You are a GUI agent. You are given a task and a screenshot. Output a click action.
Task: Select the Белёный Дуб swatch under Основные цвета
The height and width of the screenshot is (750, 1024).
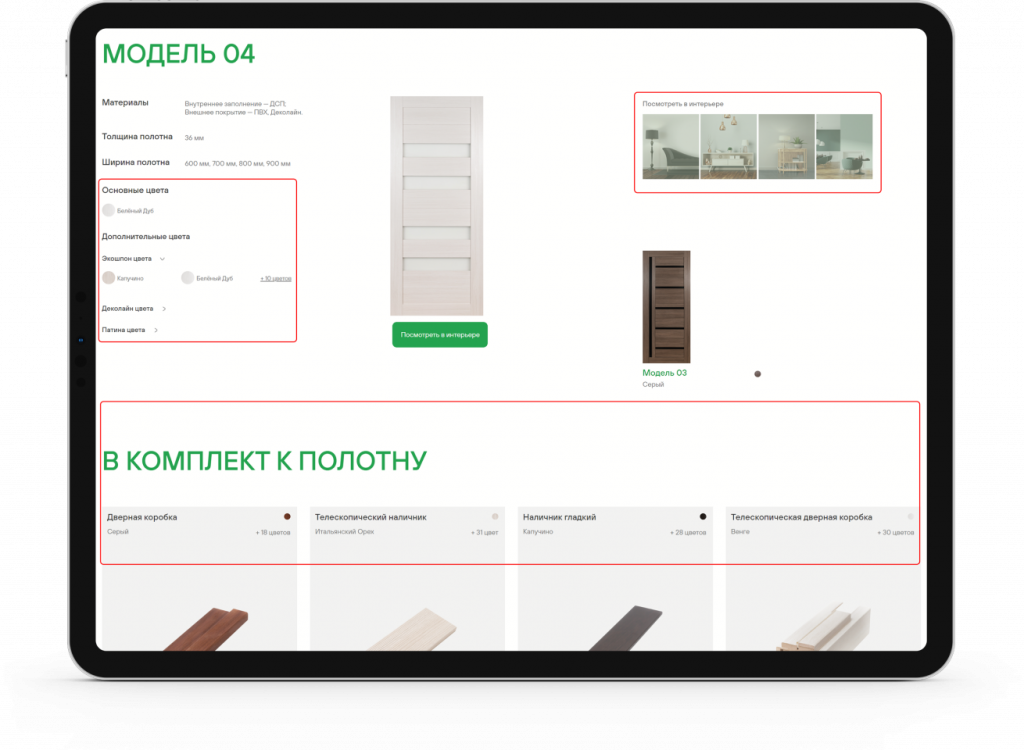point(108,210)
